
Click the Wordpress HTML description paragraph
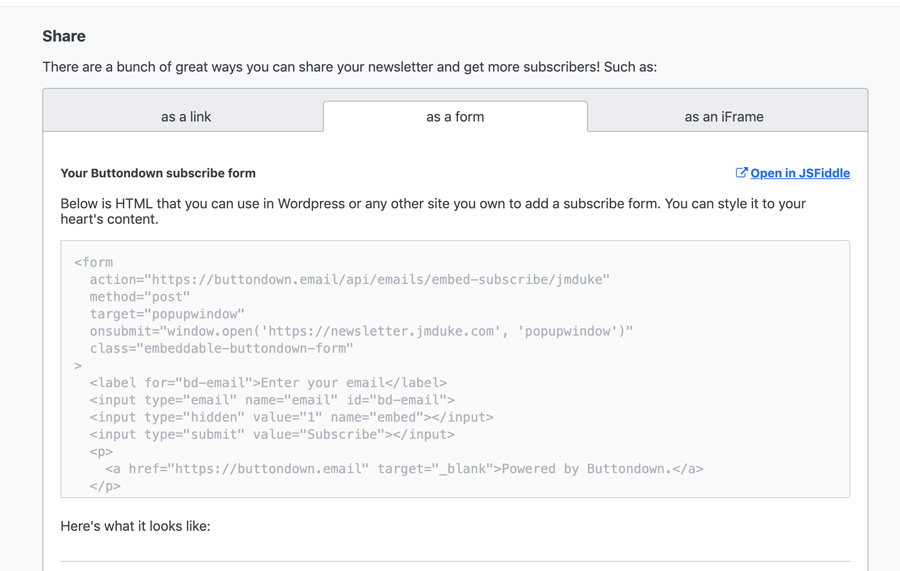pos(433,211)
